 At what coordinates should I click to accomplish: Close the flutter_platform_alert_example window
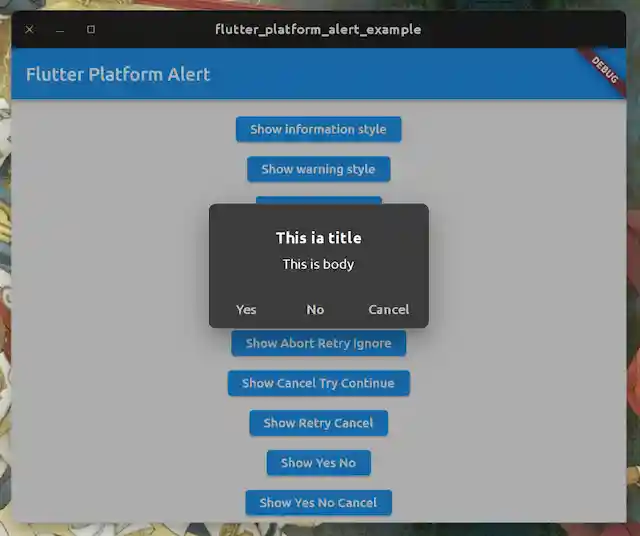pos(29,29)
